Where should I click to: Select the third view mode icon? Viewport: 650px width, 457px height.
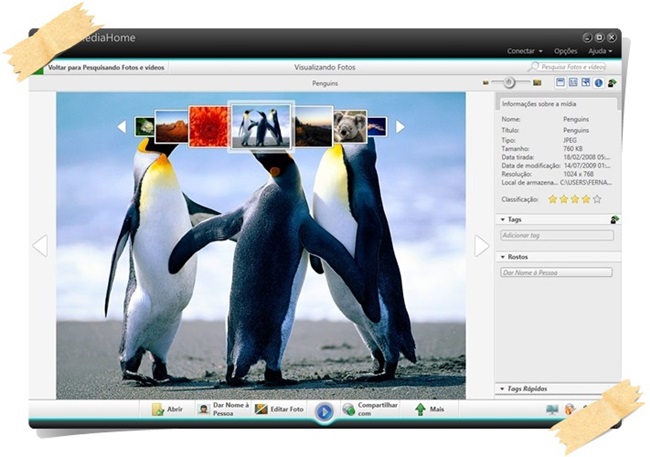point(585,83)
